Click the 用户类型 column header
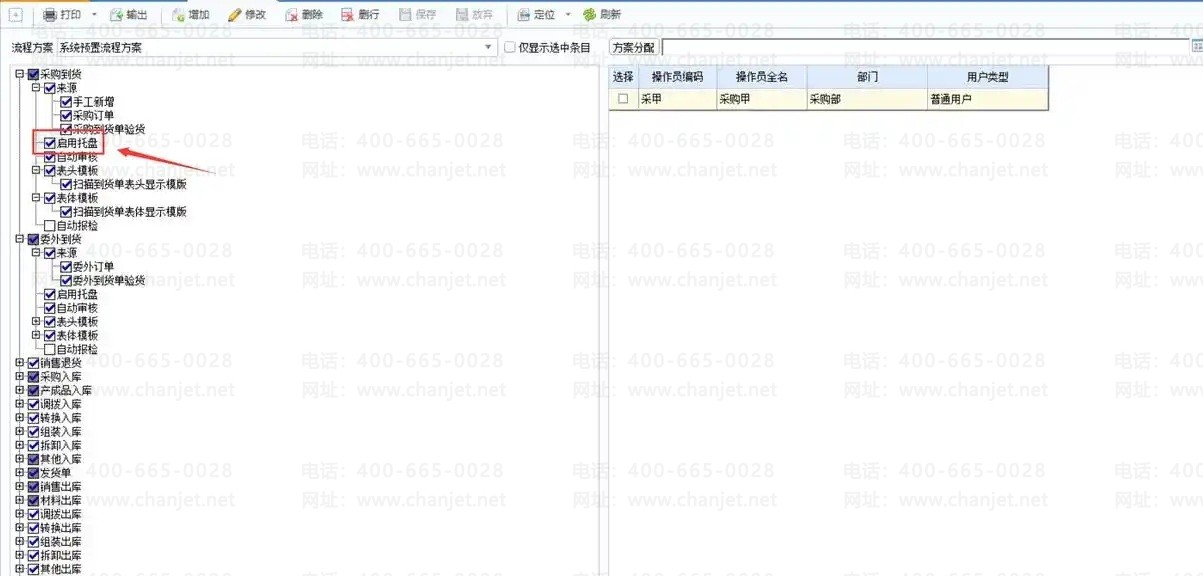This screenshot has height=576, width=1203. pos(987,76)
